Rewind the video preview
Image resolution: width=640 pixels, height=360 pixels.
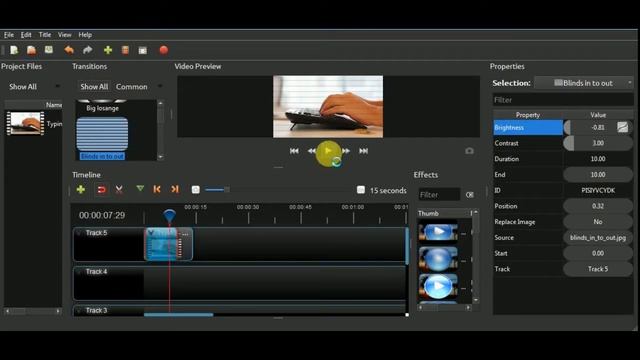pos(311,151)
